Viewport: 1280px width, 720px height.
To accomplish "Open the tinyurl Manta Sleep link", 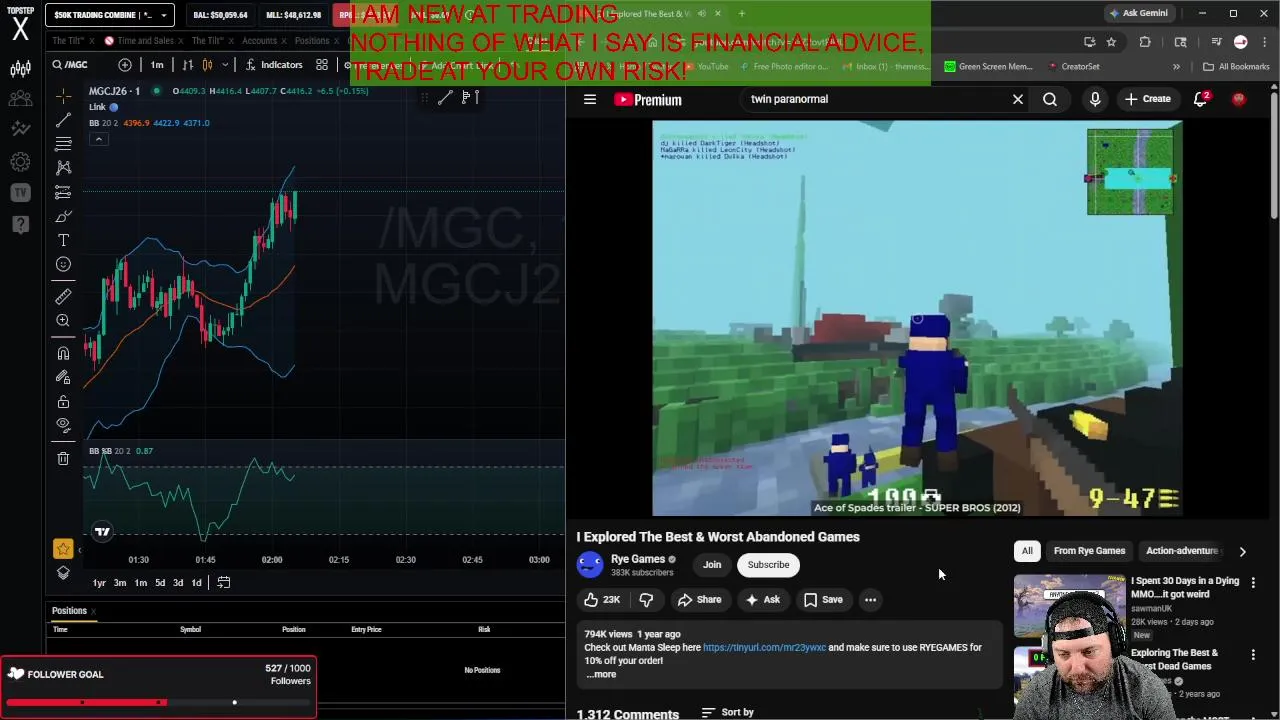I will [x=764, y=647].
